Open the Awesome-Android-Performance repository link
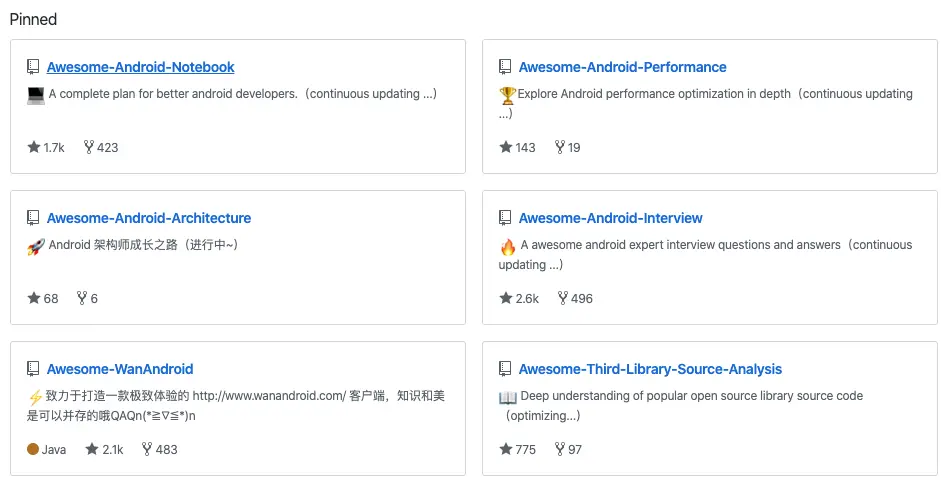The width and height of the screenshot is (941, 493). coord(622,68)
